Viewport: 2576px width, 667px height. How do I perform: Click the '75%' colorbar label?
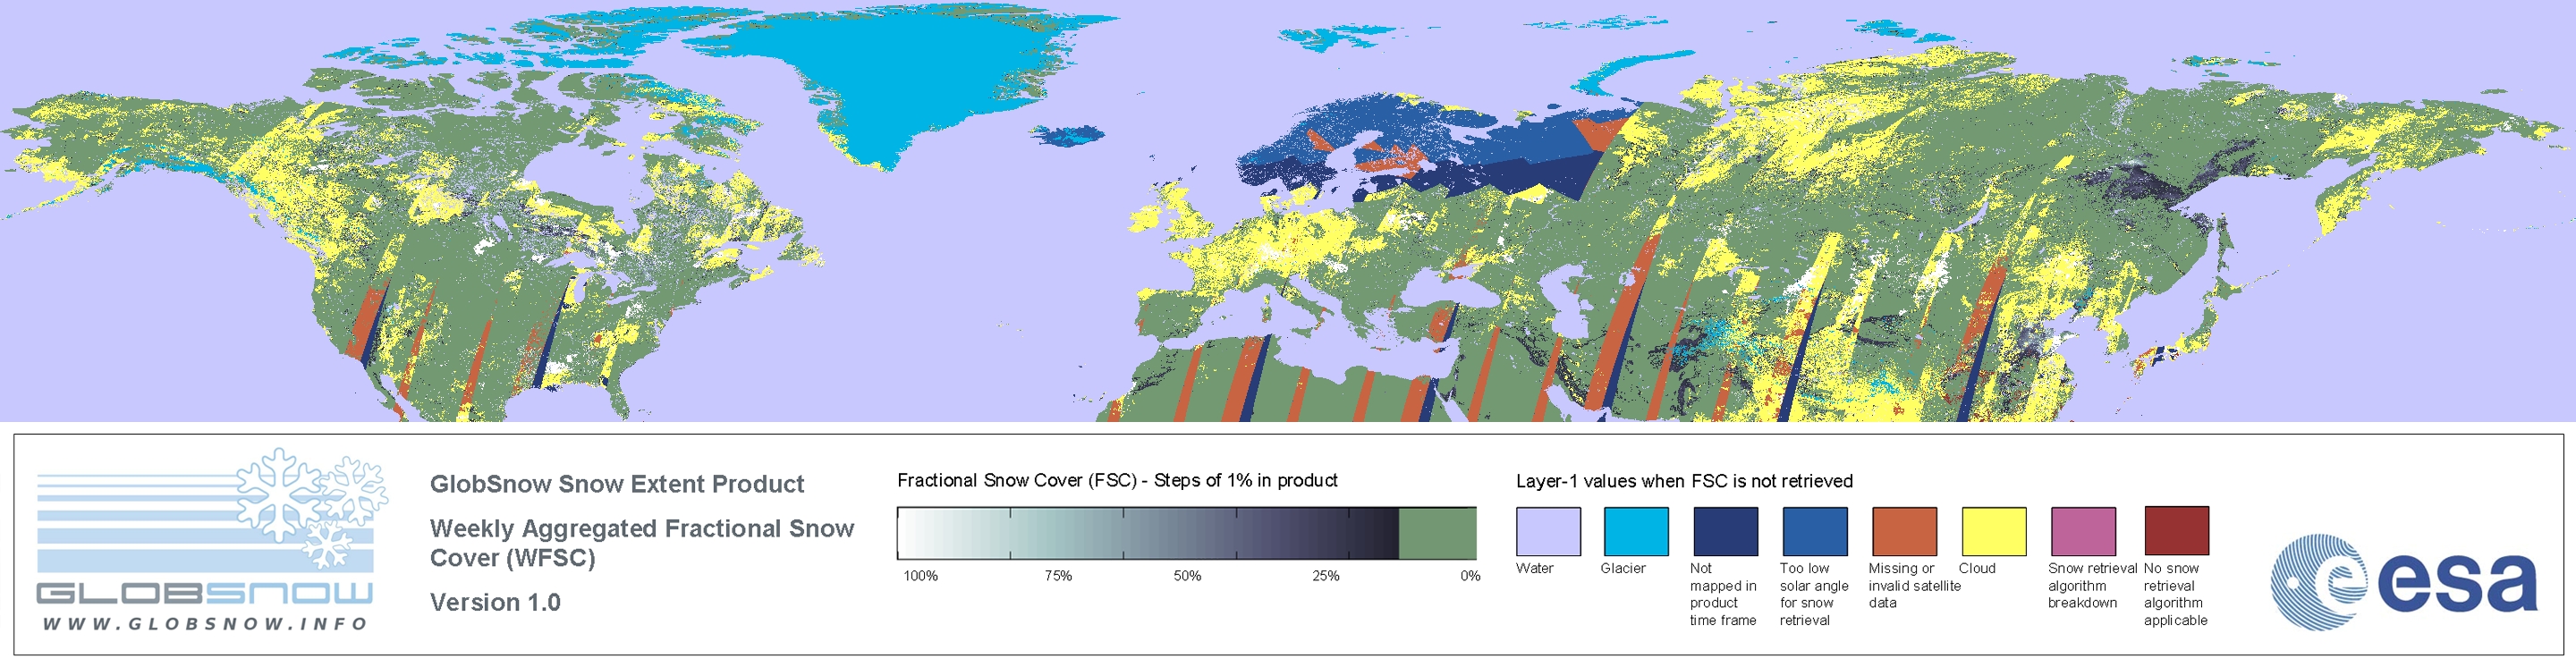(x=1058, y=576)
